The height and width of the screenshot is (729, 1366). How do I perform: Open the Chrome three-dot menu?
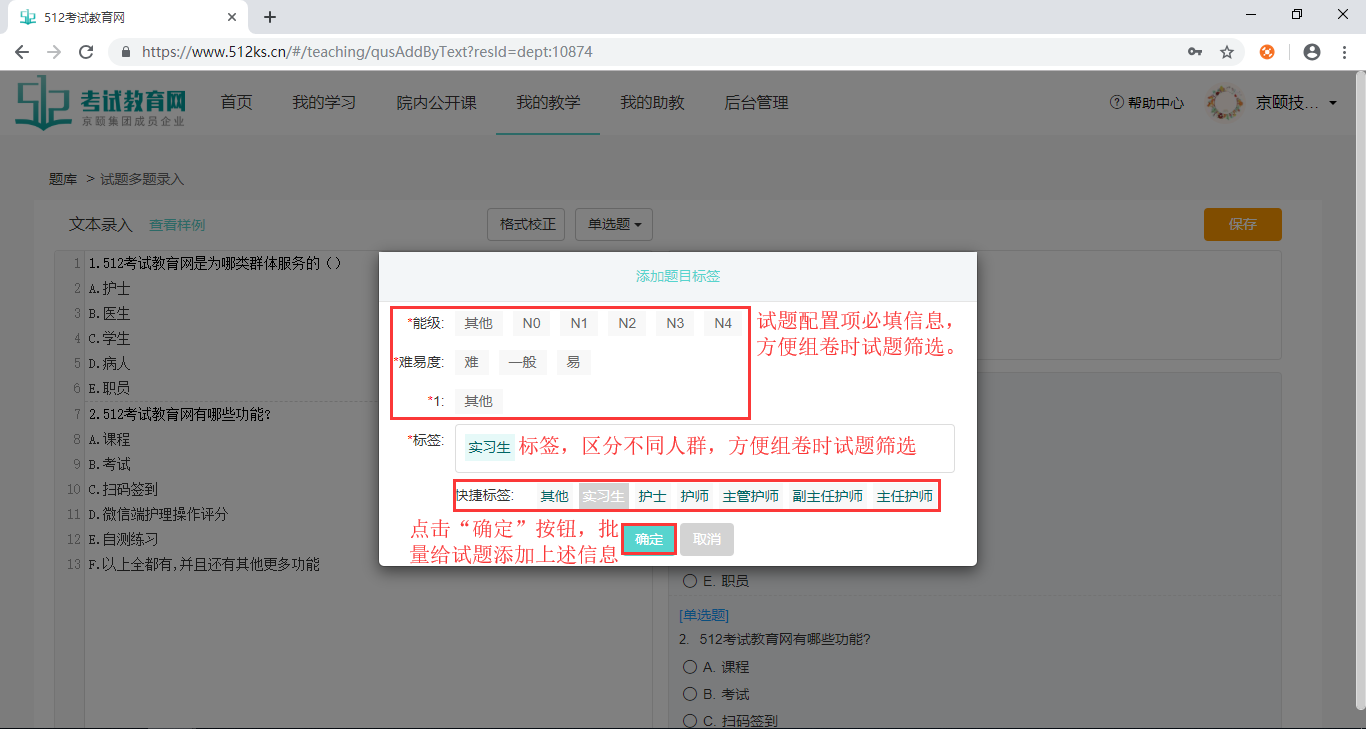point(1344,52)
